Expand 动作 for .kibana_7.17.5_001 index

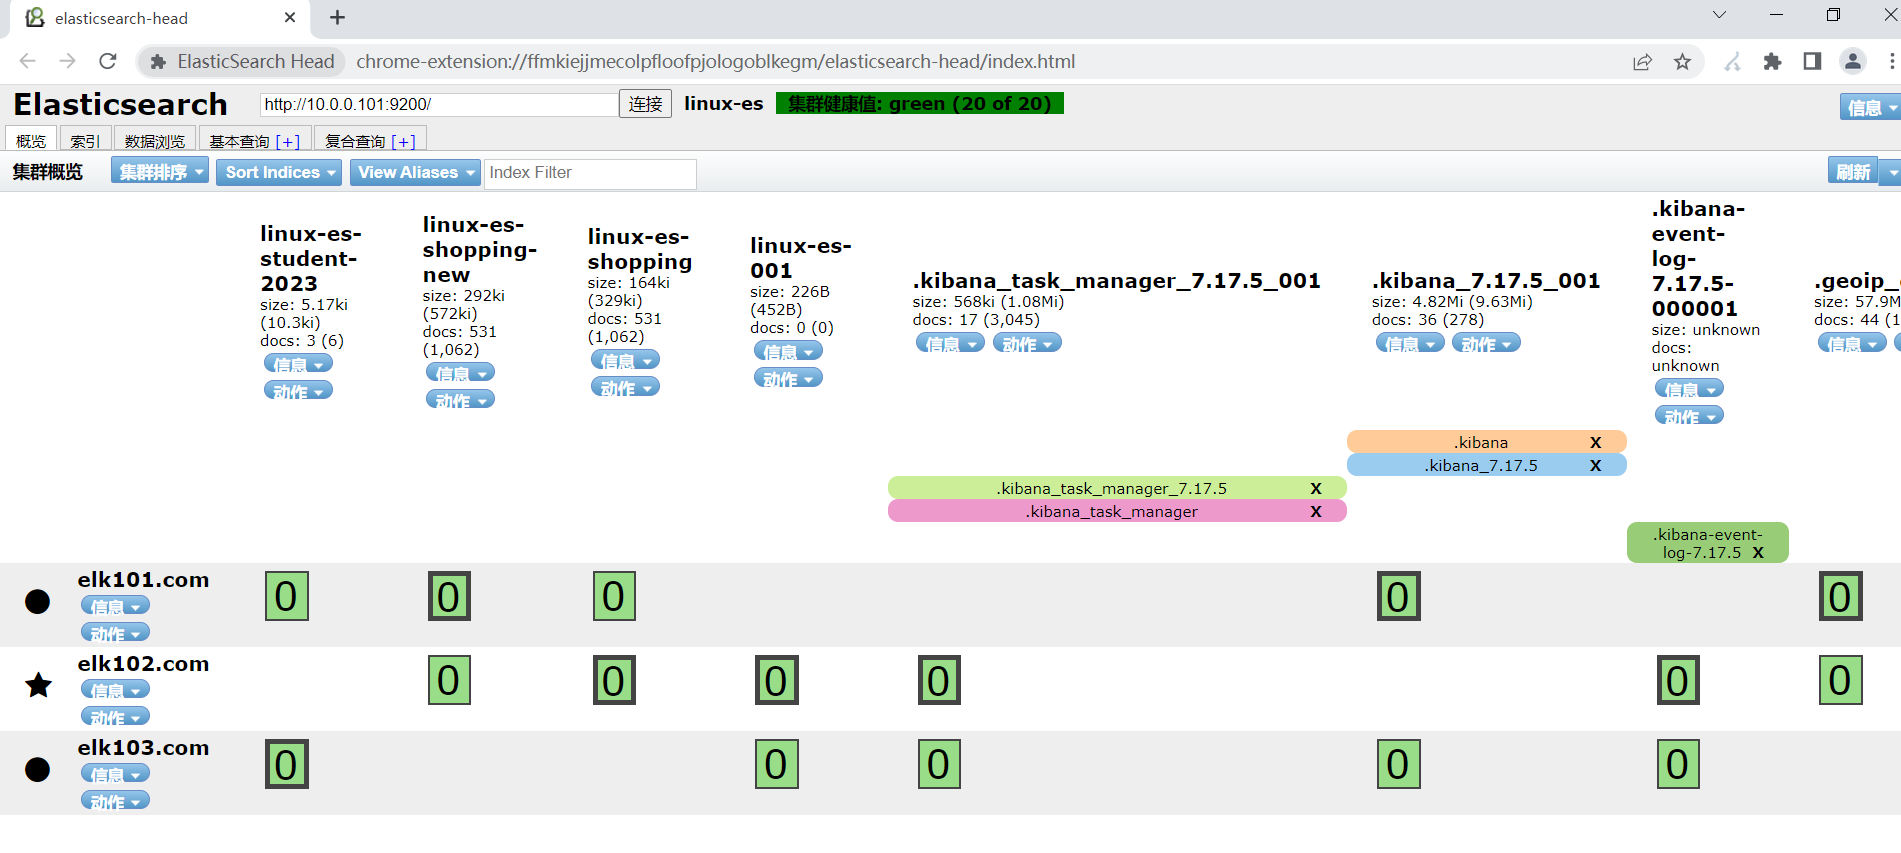click(x=1486, y=343)
